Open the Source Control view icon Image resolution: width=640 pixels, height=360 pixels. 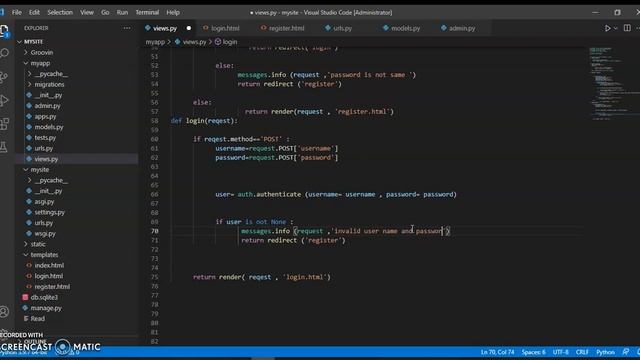coord(4,77)
